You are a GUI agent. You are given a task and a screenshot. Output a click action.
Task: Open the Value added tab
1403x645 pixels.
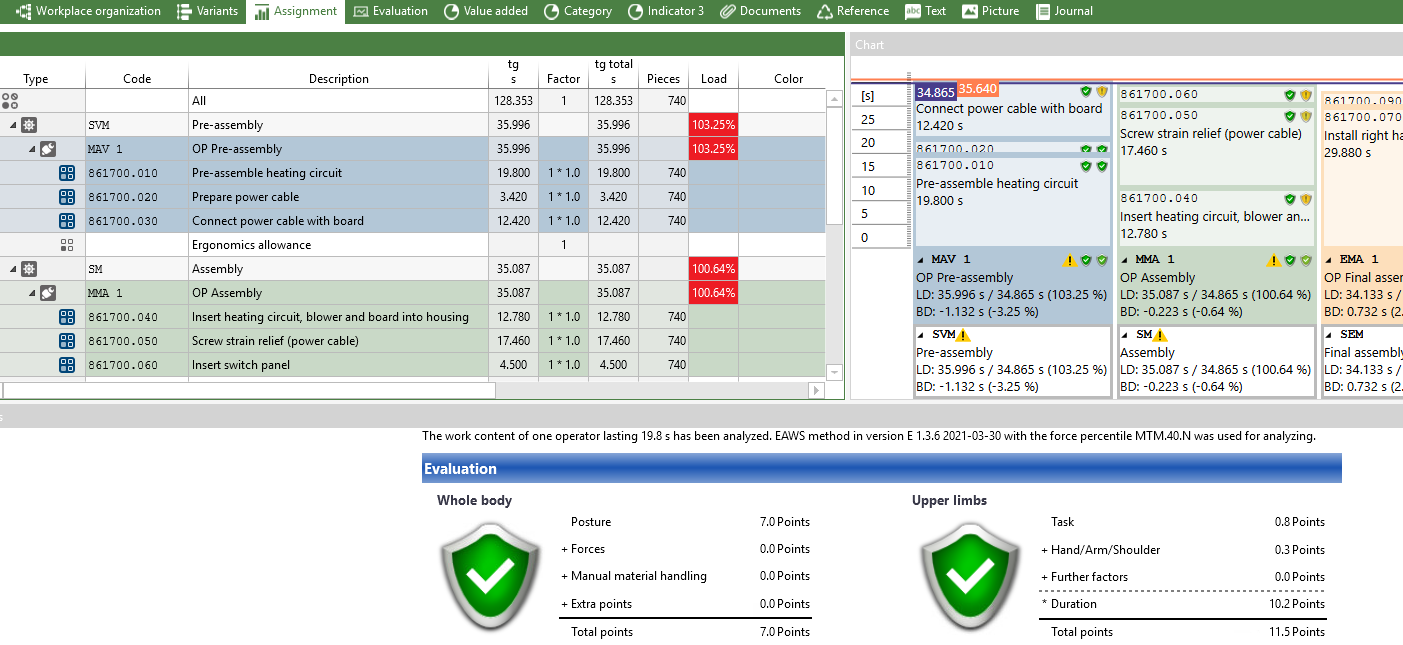tap(485, 11)
